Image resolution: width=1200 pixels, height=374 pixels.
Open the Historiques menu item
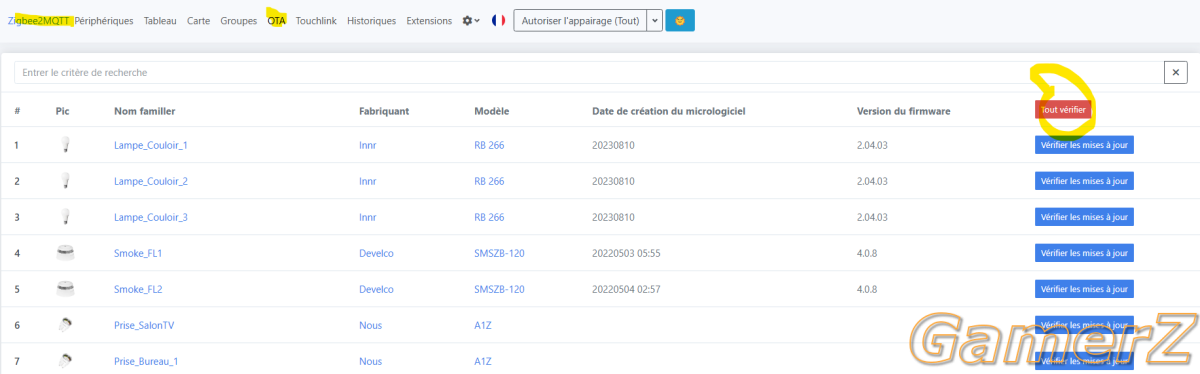(371, 20)
